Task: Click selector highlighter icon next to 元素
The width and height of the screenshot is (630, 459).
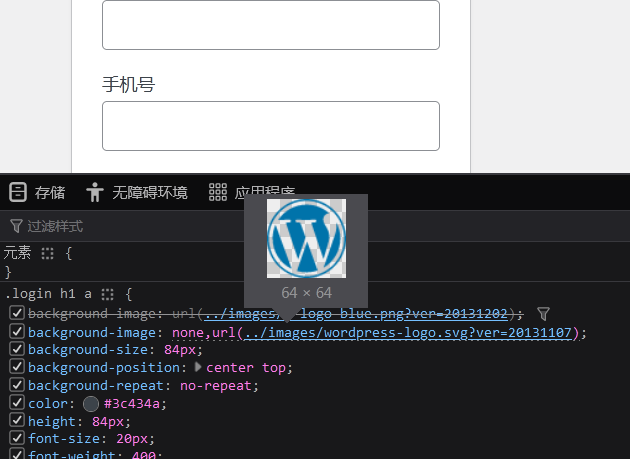Action: [47, 253]
